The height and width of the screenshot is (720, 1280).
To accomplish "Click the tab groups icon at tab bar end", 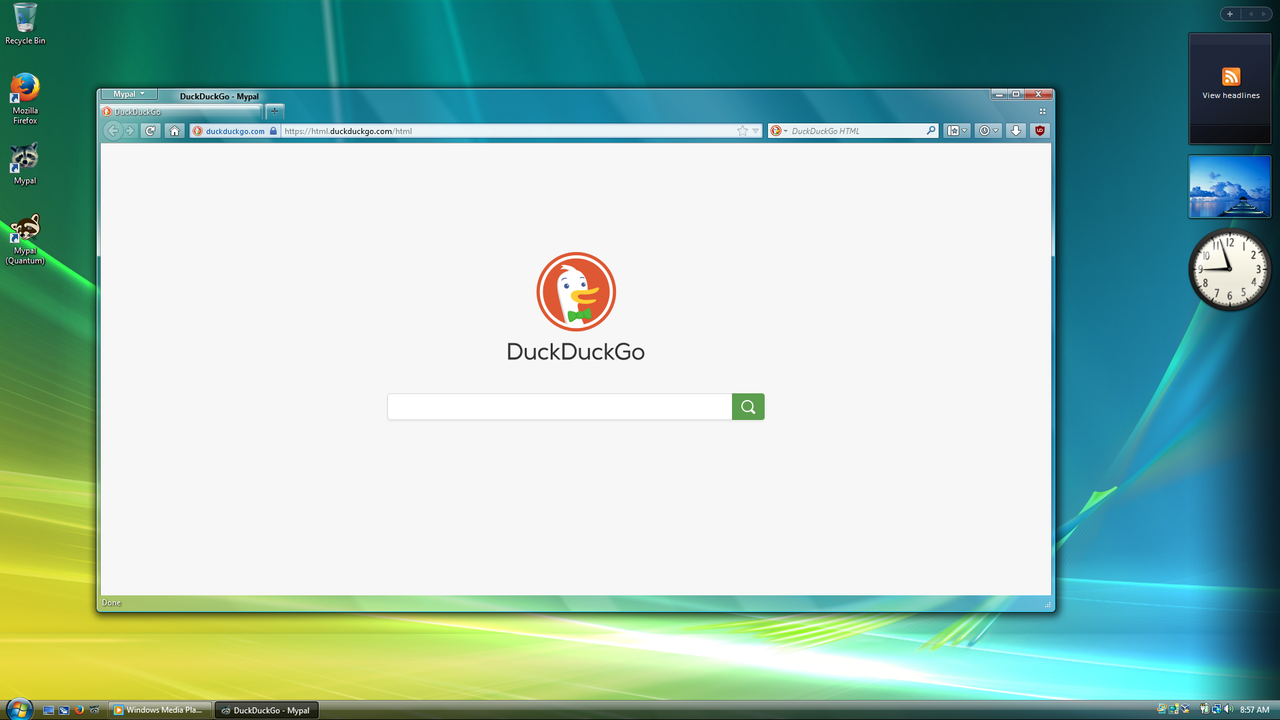I will (x=1042, y=112).
